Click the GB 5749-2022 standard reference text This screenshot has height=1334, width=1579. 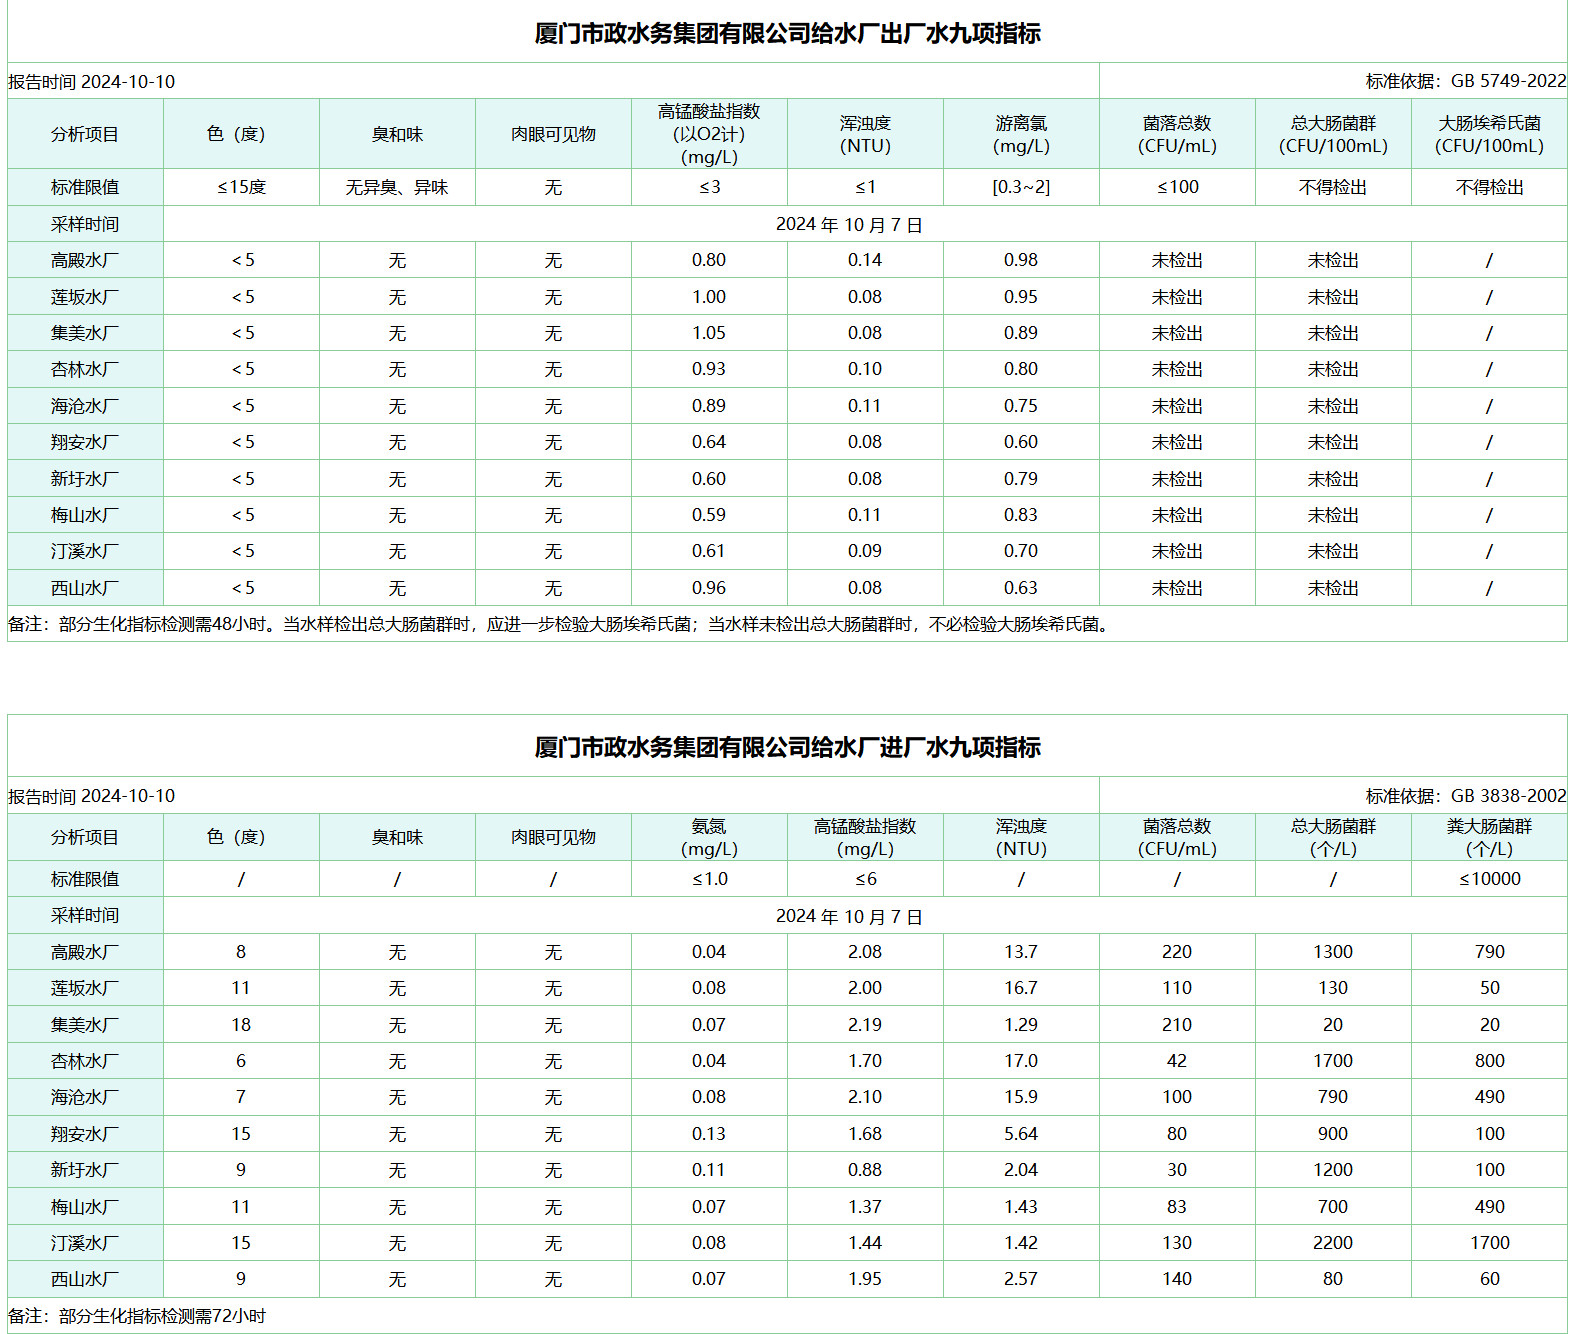pos(1508,82)
